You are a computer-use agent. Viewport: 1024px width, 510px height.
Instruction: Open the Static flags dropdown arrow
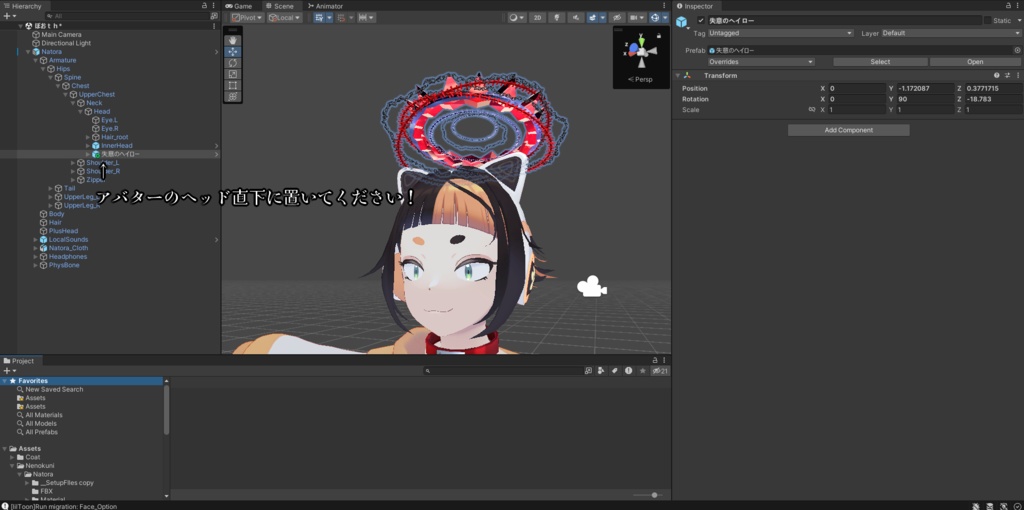tap(1018, 20)
